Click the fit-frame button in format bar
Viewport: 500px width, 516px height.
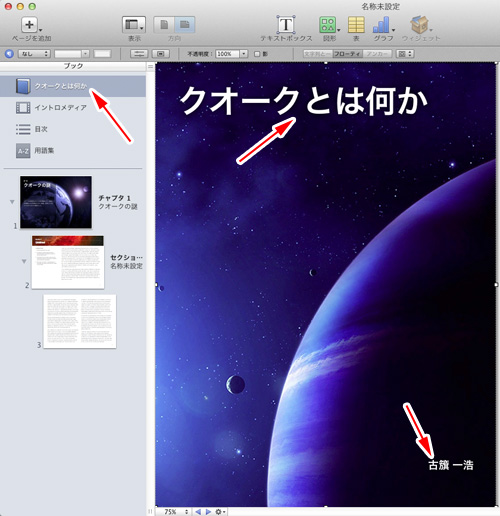coord(161,53)
